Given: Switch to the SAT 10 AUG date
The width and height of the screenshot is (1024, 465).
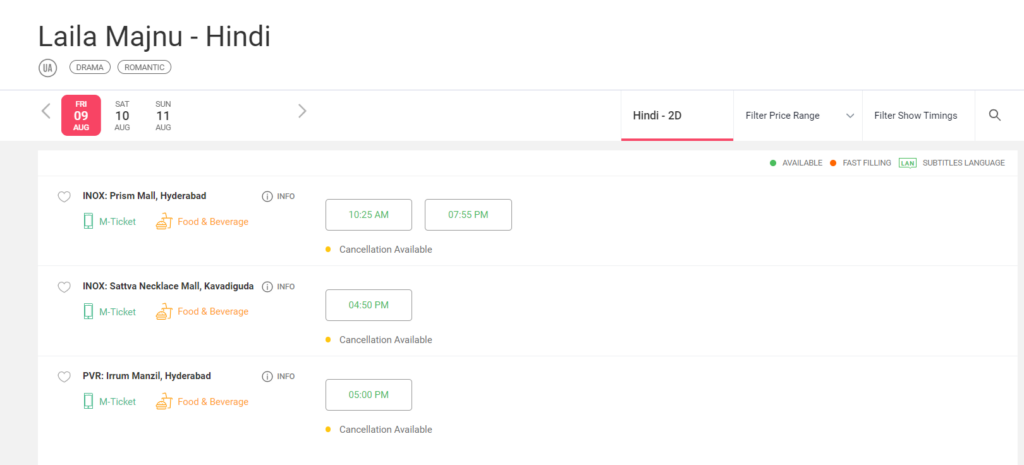Looking at the screenshot, I should tap(122, 116).
